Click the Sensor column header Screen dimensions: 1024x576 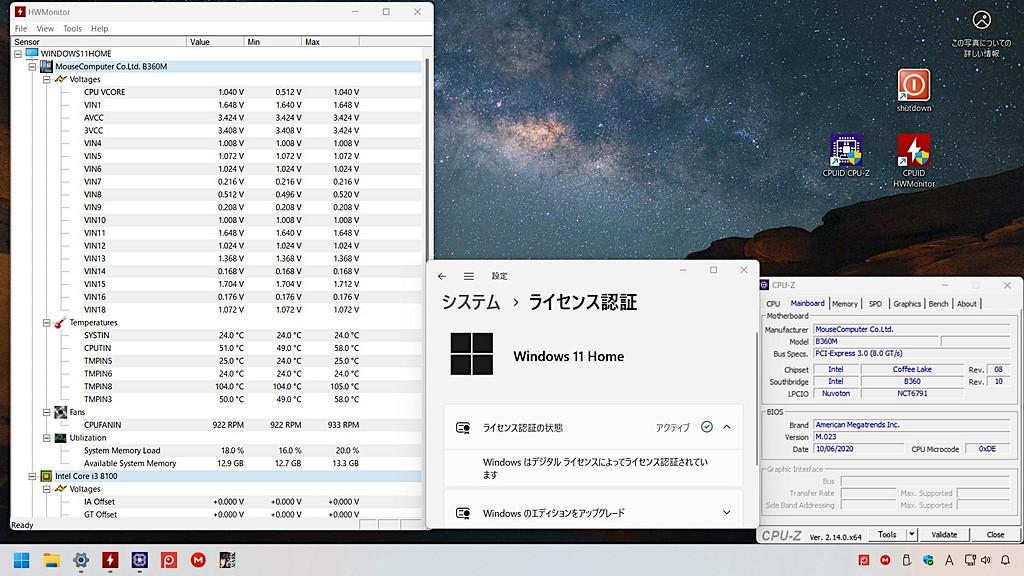tap(99, 42)
